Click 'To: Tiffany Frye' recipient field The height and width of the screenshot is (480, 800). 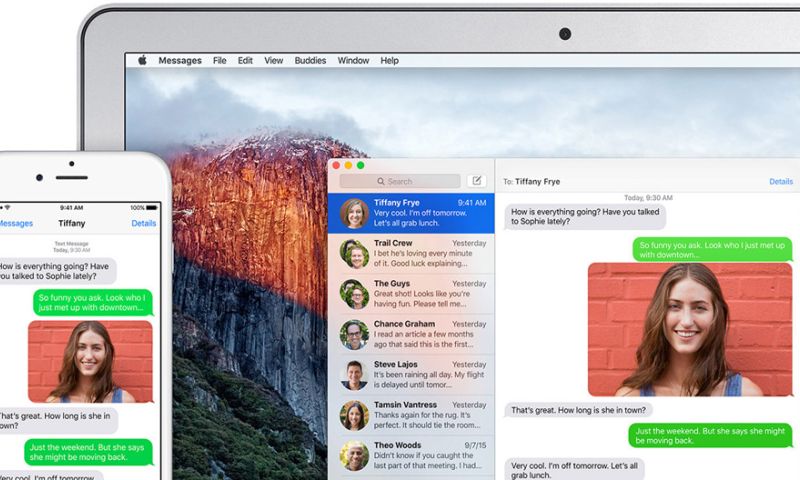532,181
